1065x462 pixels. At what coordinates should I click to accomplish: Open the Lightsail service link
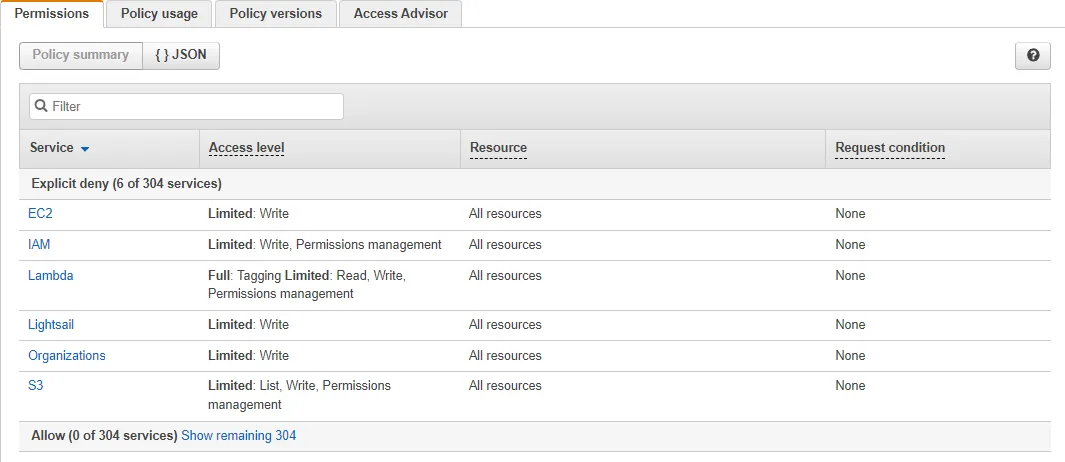click(x=51, y=325)
